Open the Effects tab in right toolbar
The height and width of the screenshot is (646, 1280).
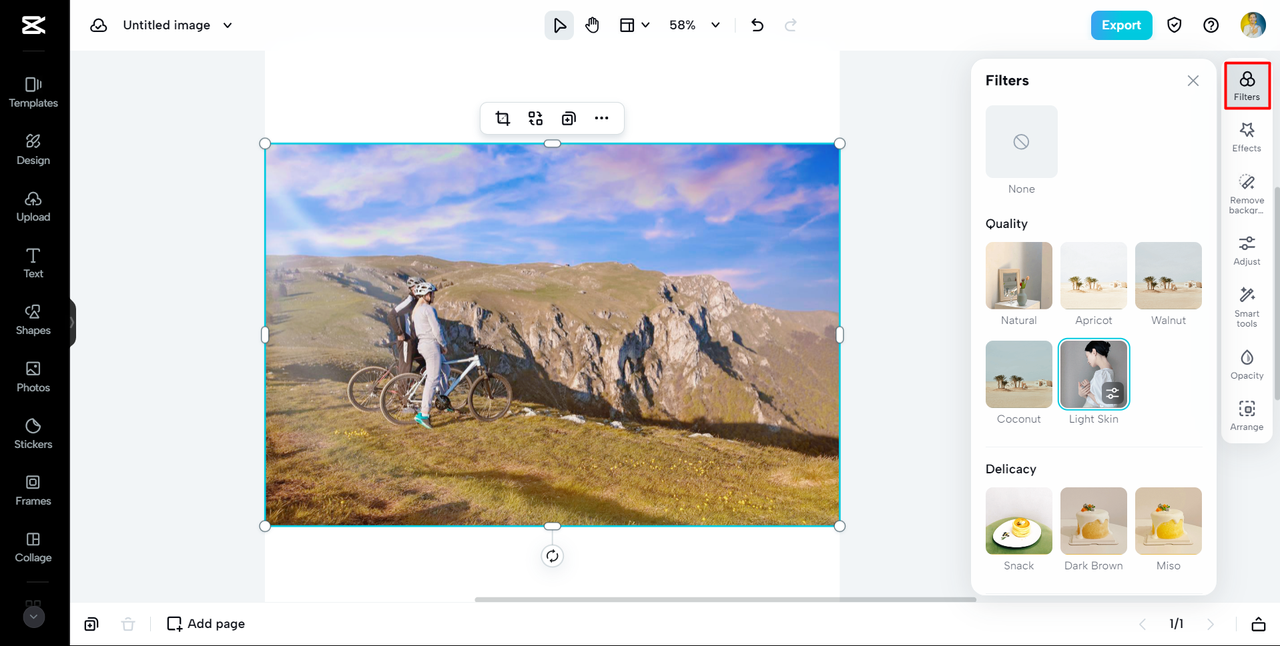[1247, 138]
